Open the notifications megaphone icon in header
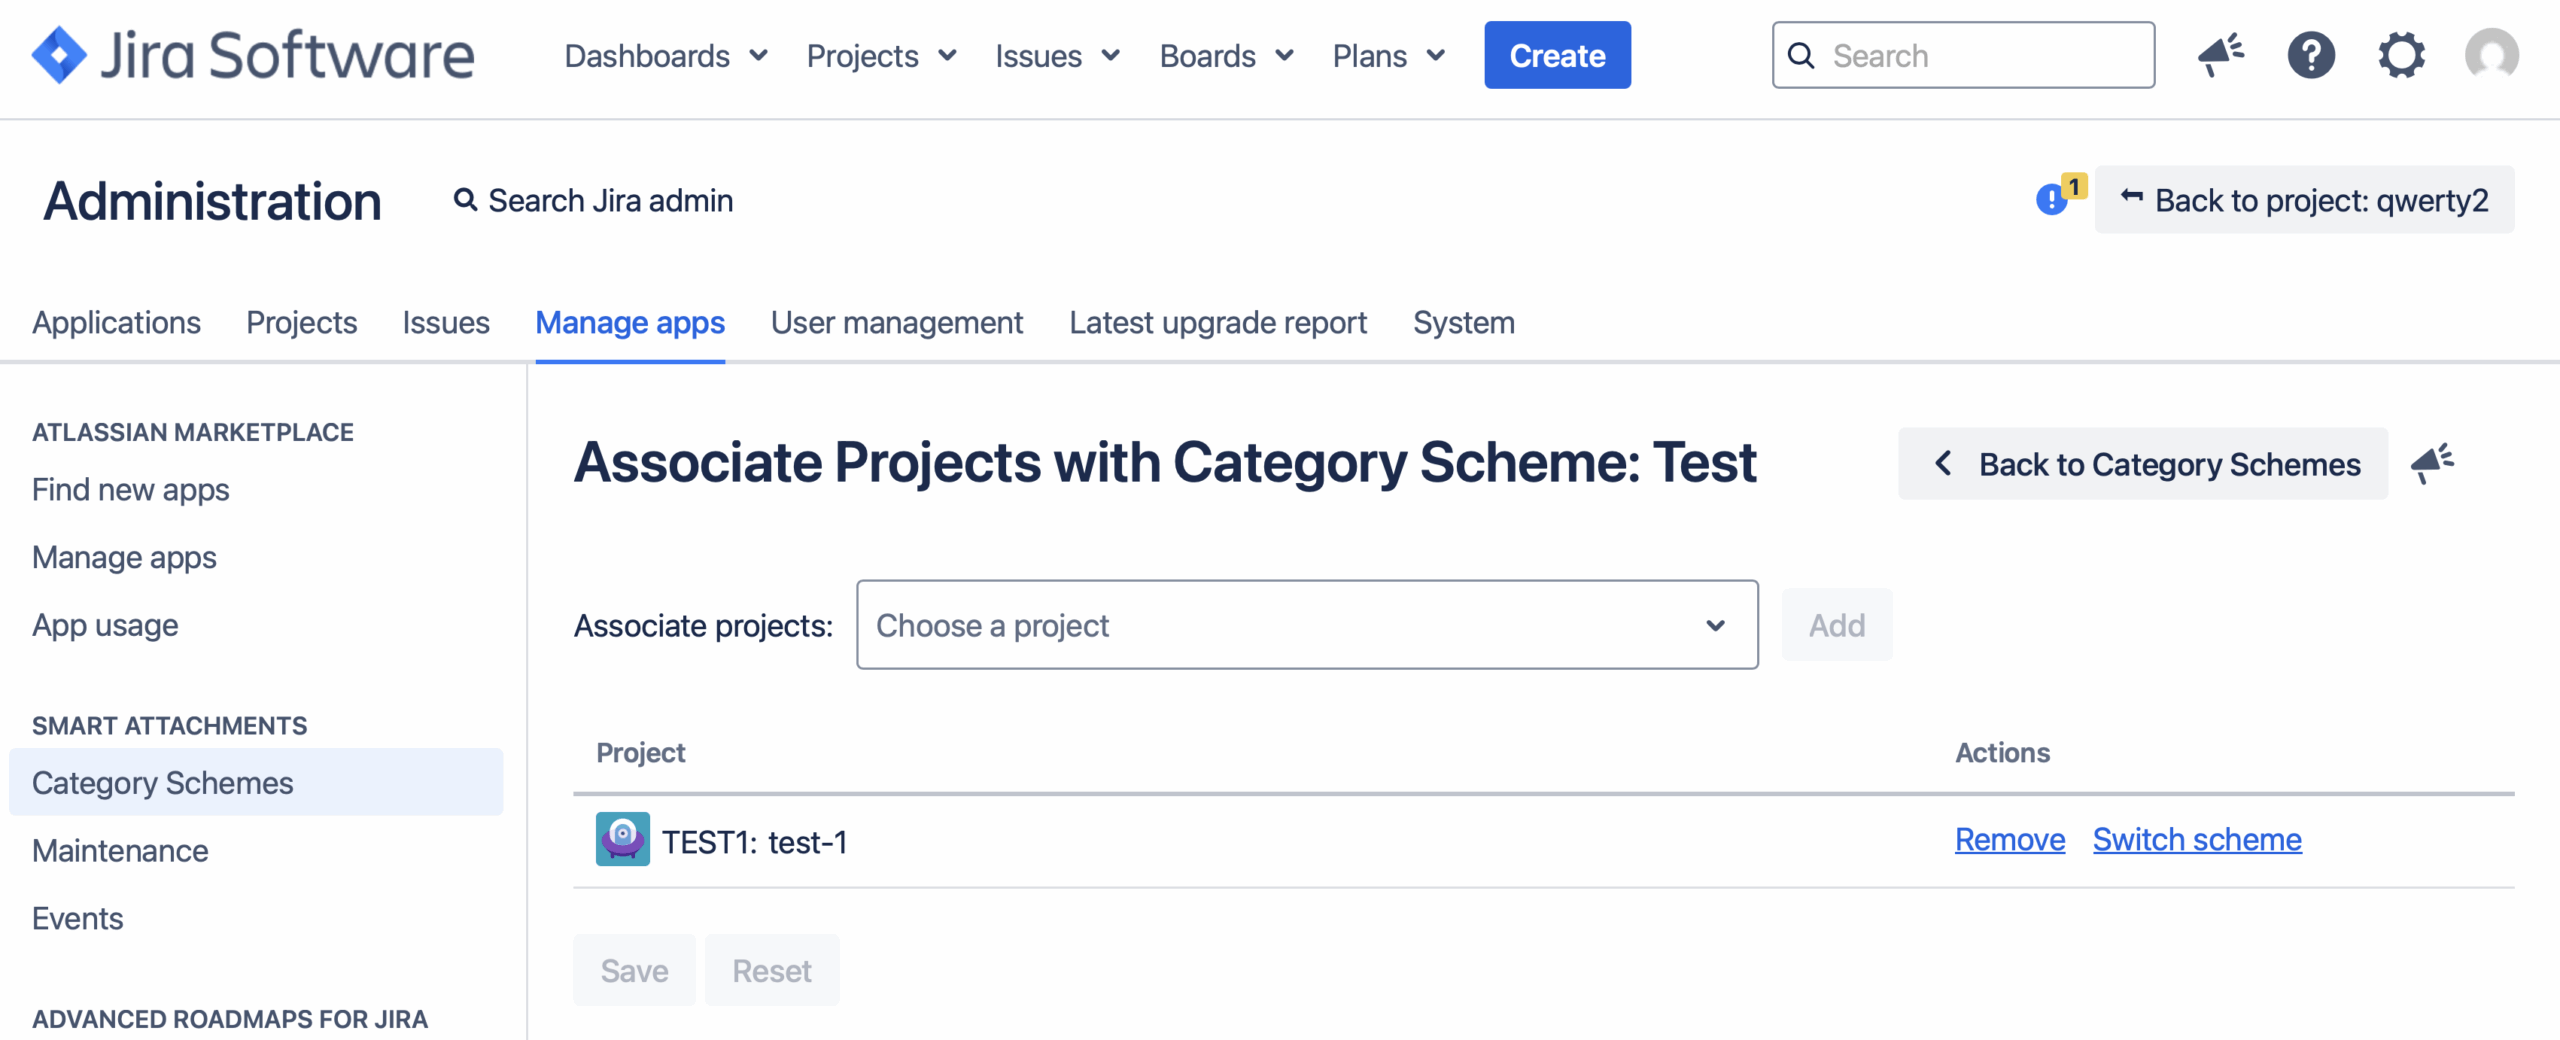 2221,55
